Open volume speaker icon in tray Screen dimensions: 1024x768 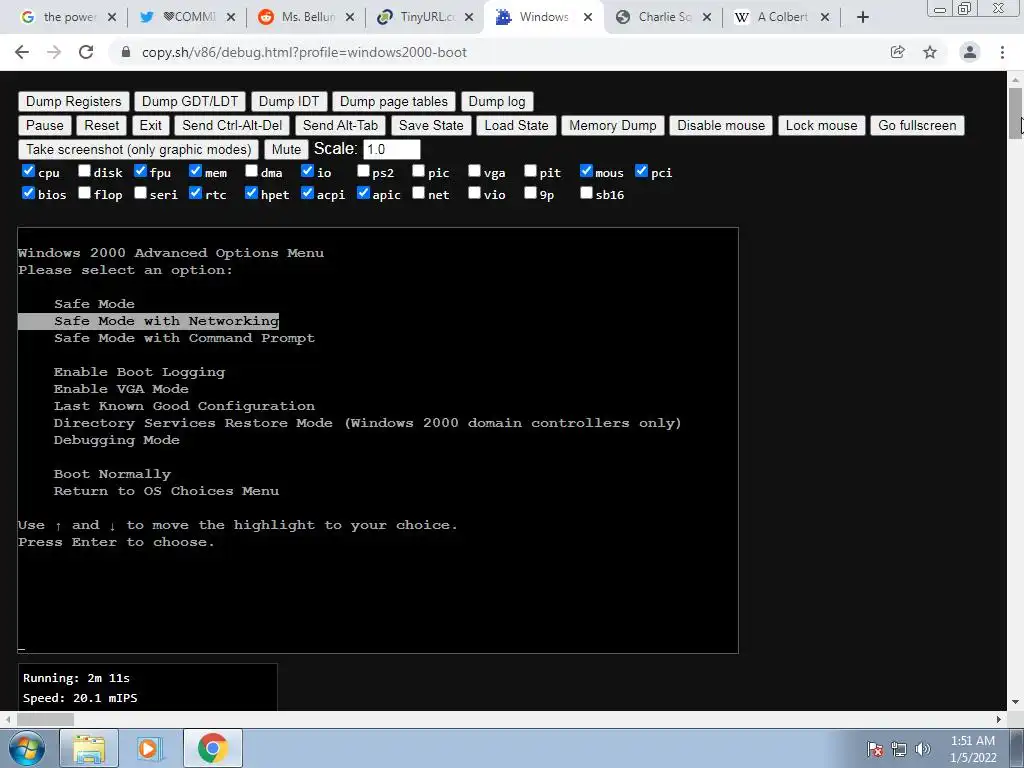point(923,749)
